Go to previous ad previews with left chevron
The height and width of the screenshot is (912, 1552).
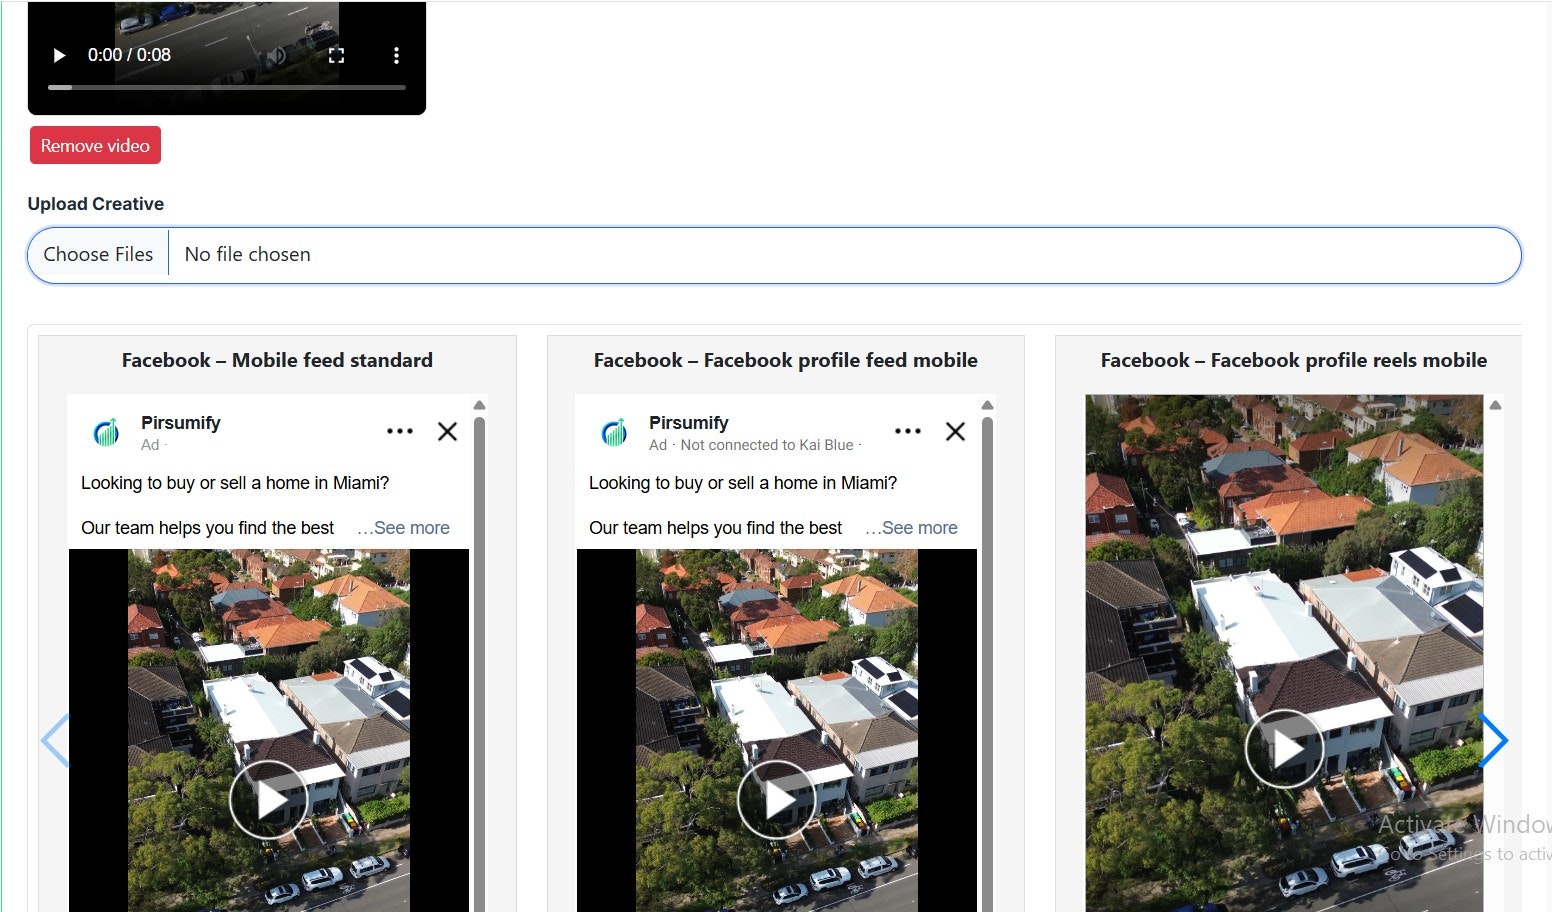click(55, 741)
